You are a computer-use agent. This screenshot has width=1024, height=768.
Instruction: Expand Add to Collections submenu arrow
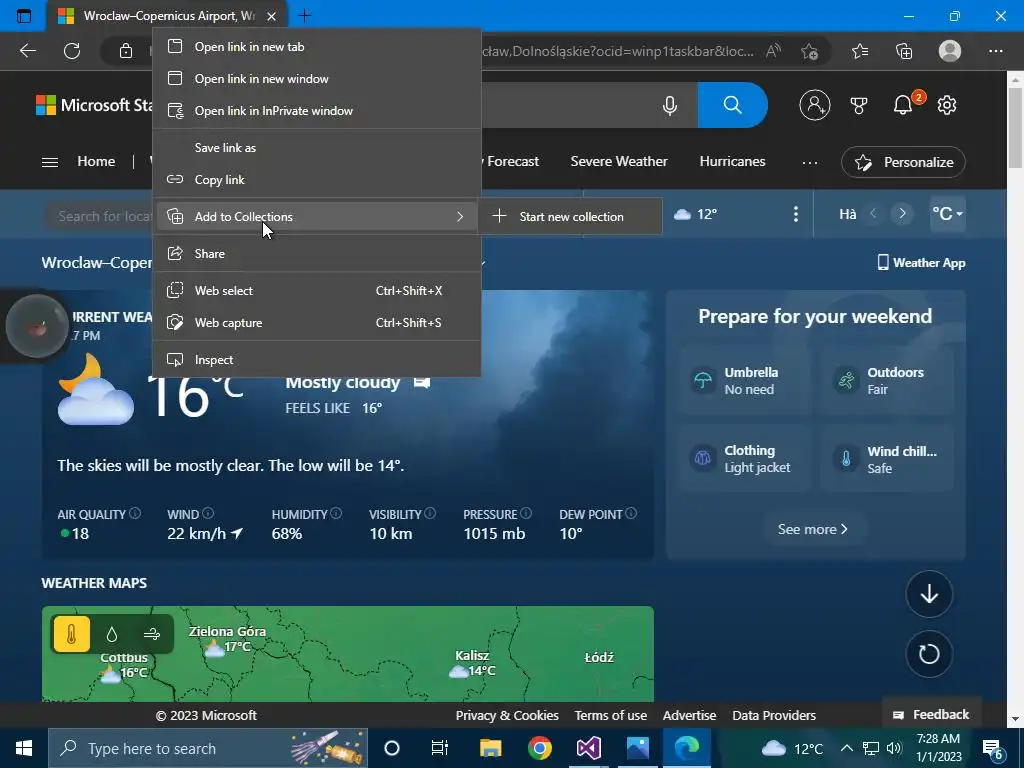pyautogui.click(x=460, y=217)
